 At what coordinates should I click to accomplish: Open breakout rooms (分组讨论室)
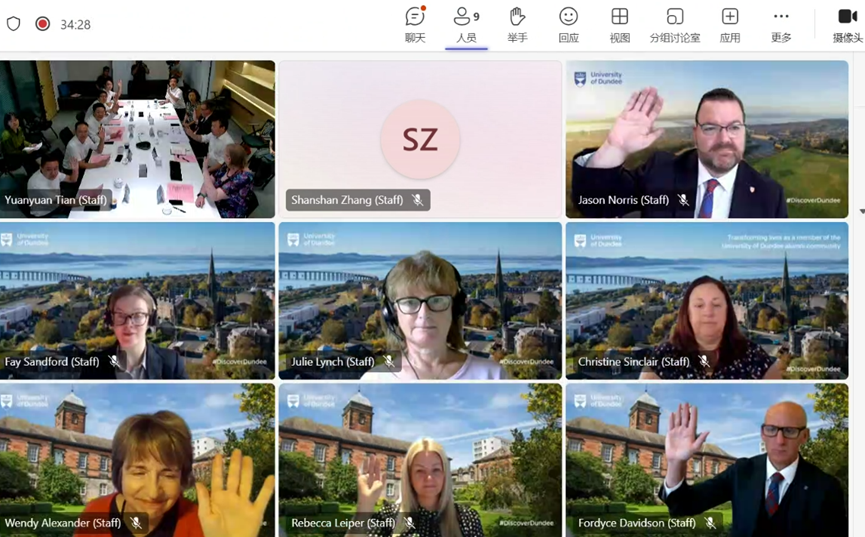[675, 24]
